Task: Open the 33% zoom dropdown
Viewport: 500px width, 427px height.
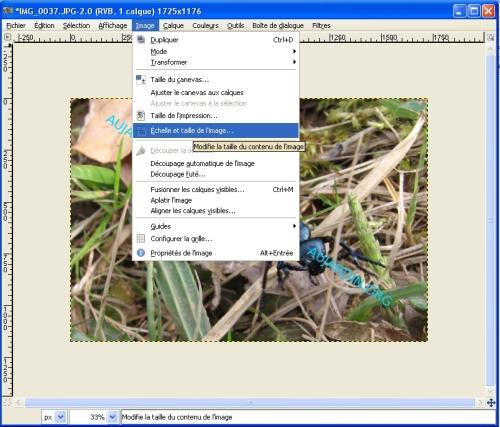Action: click(112, 417)
